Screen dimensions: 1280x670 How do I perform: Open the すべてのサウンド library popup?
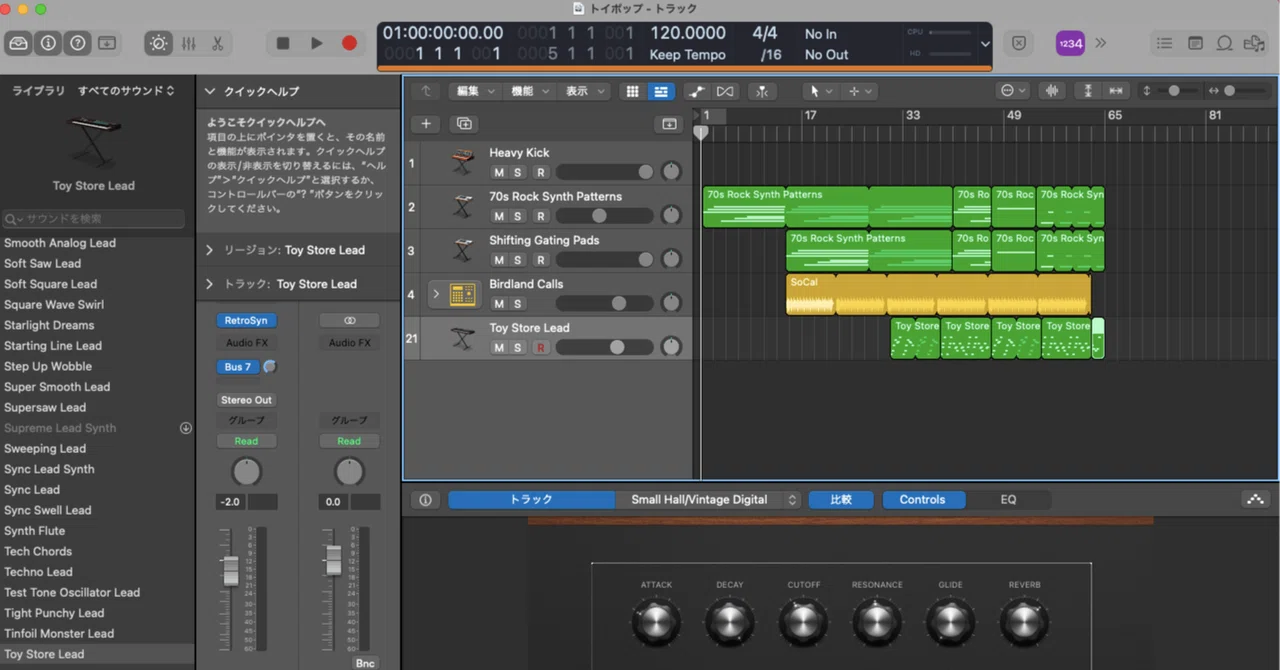point(126,91)
